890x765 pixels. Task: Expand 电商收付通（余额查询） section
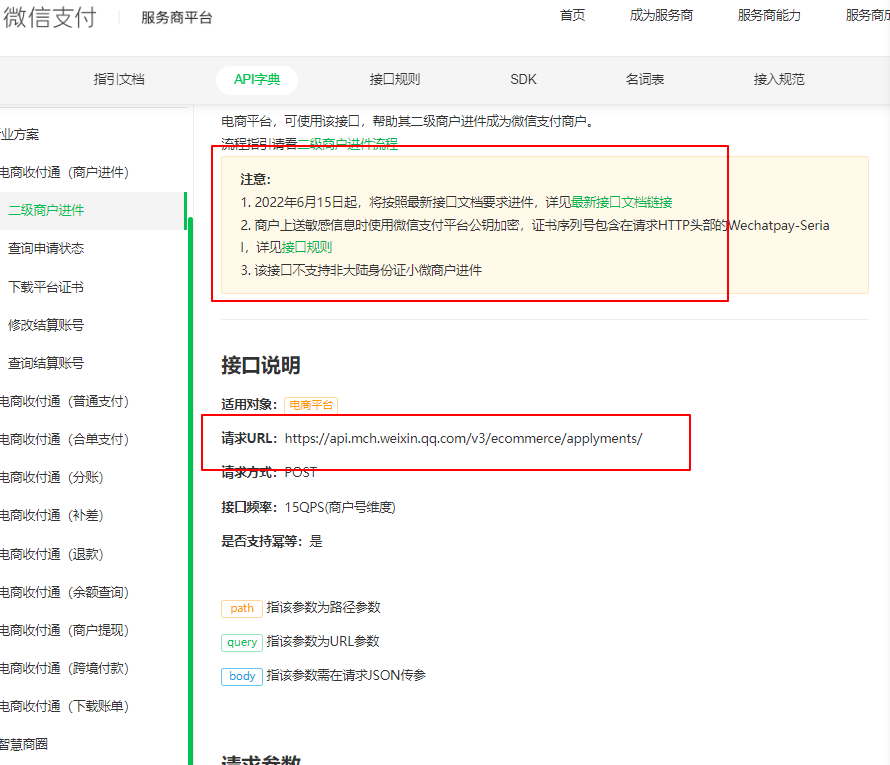click(64, 592)
